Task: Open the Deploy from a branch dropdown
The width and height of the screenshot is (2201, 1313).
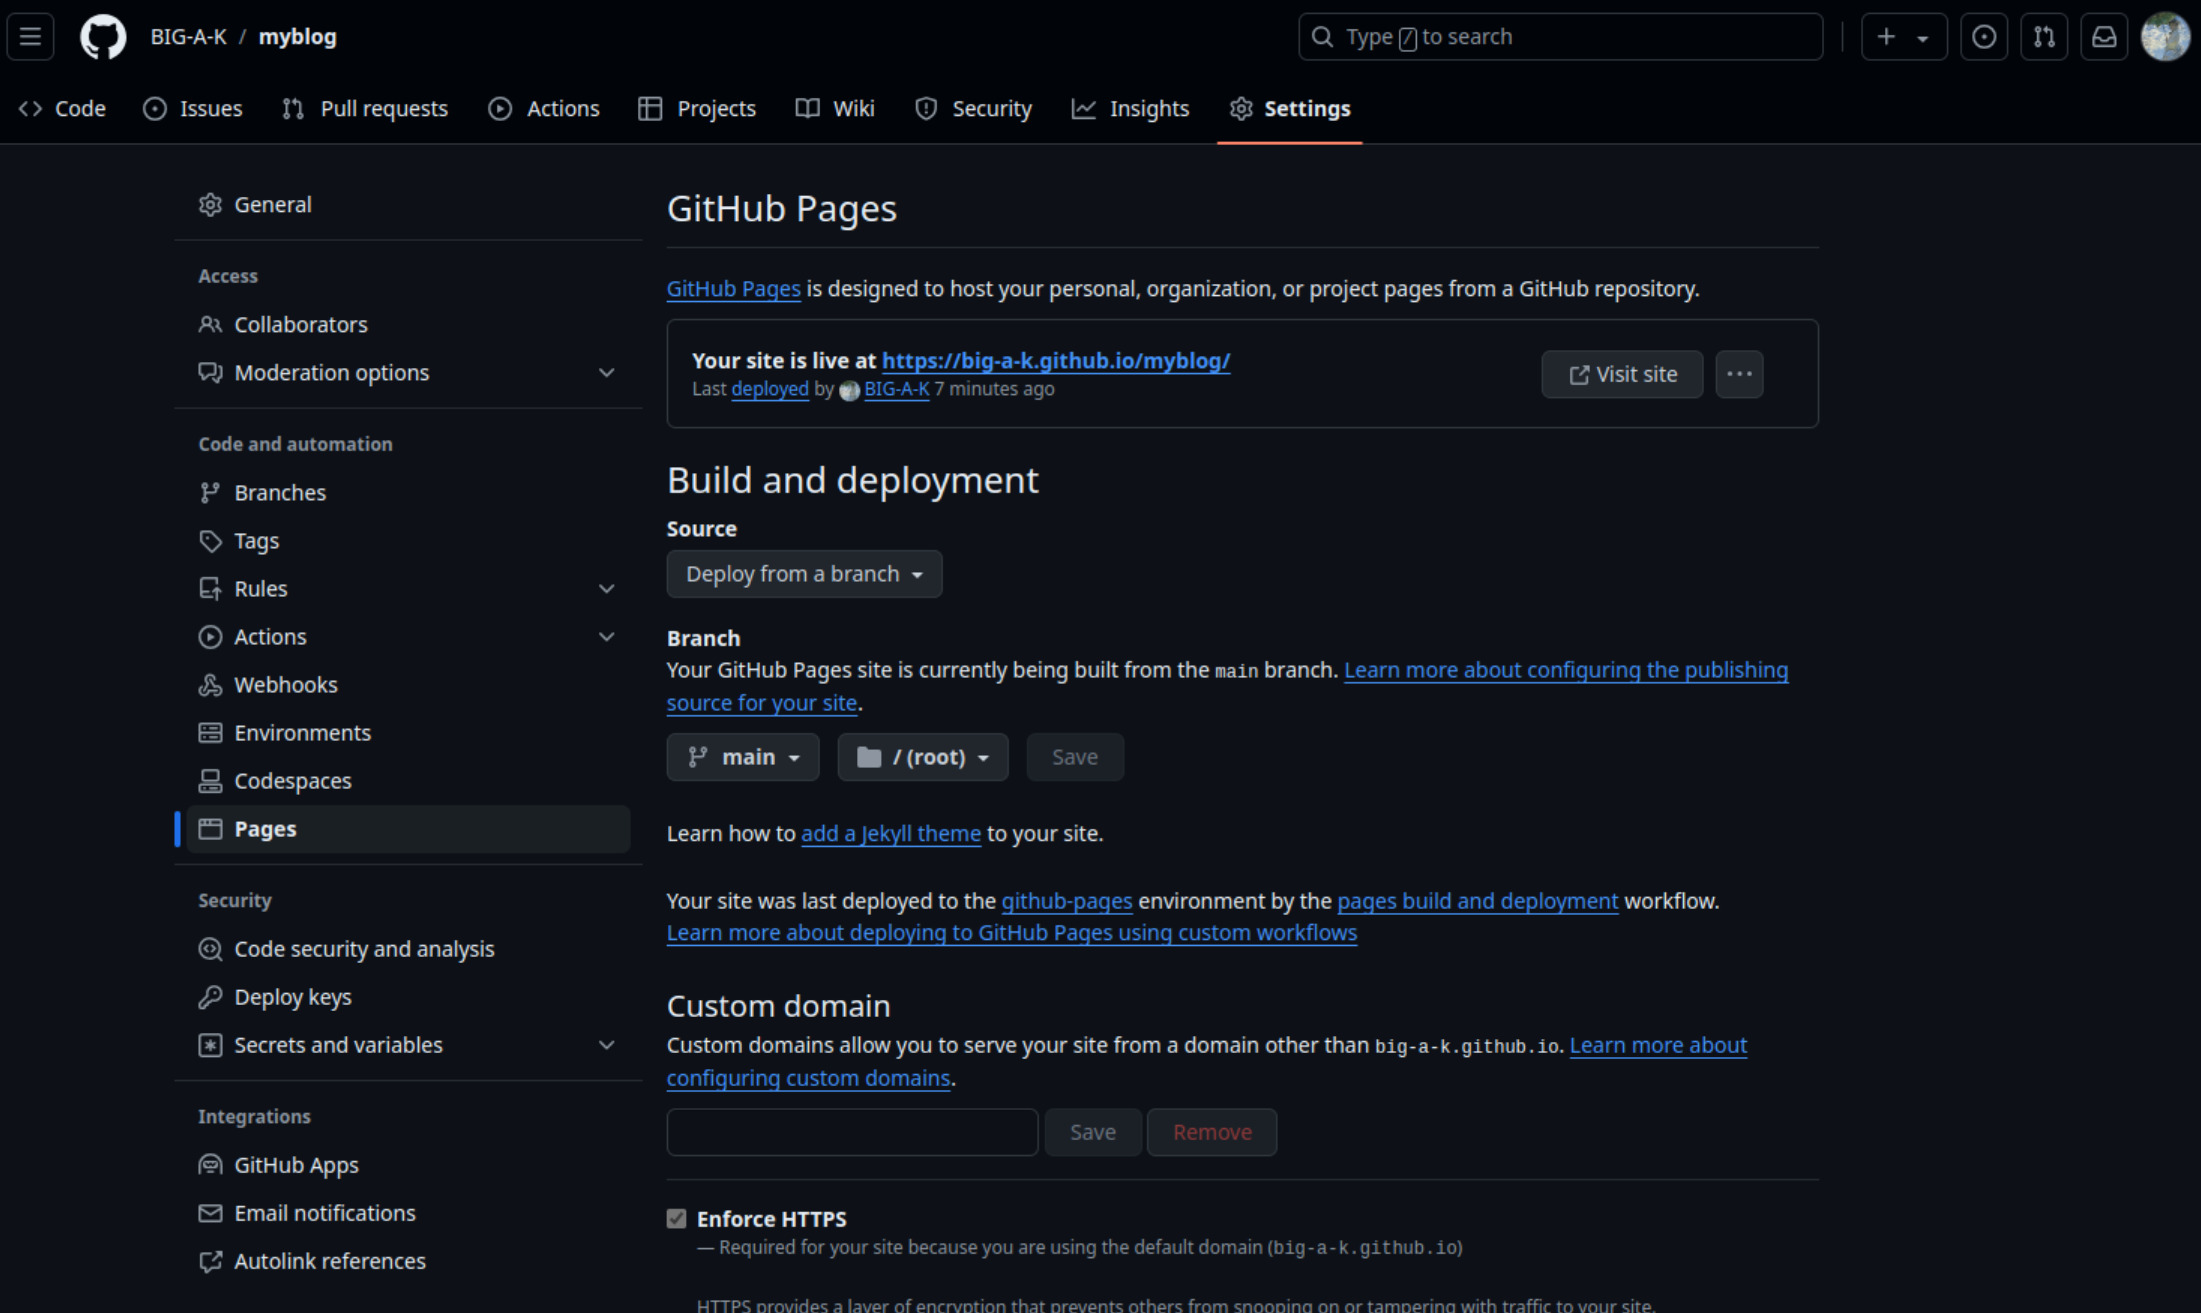Action: pyautogui.click(x=803, y=574)
